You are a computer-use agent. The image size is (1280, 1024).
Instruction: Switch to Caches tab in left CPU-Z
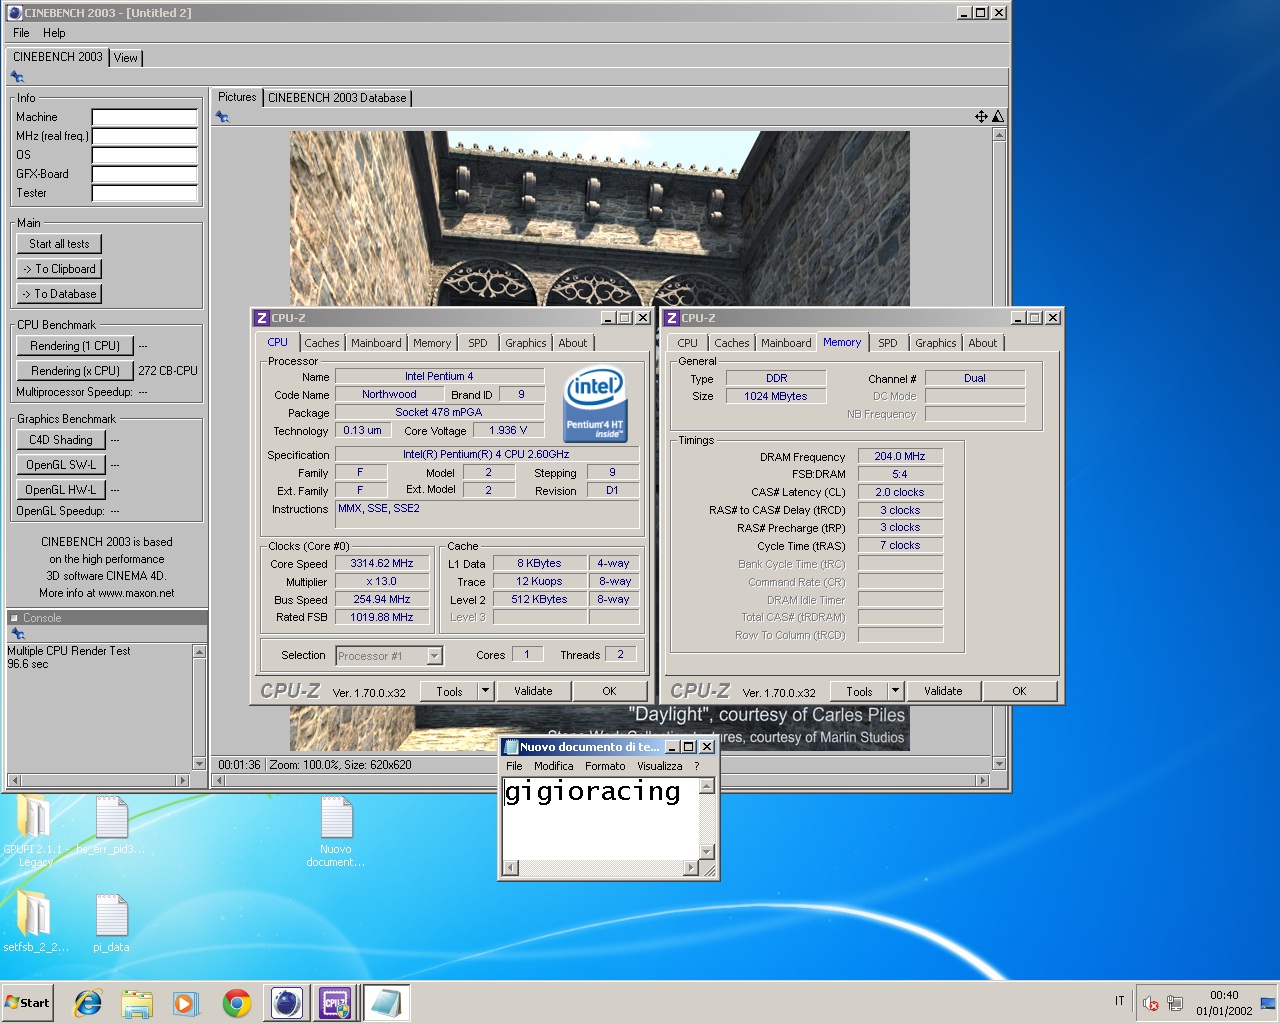click(322, 343)
